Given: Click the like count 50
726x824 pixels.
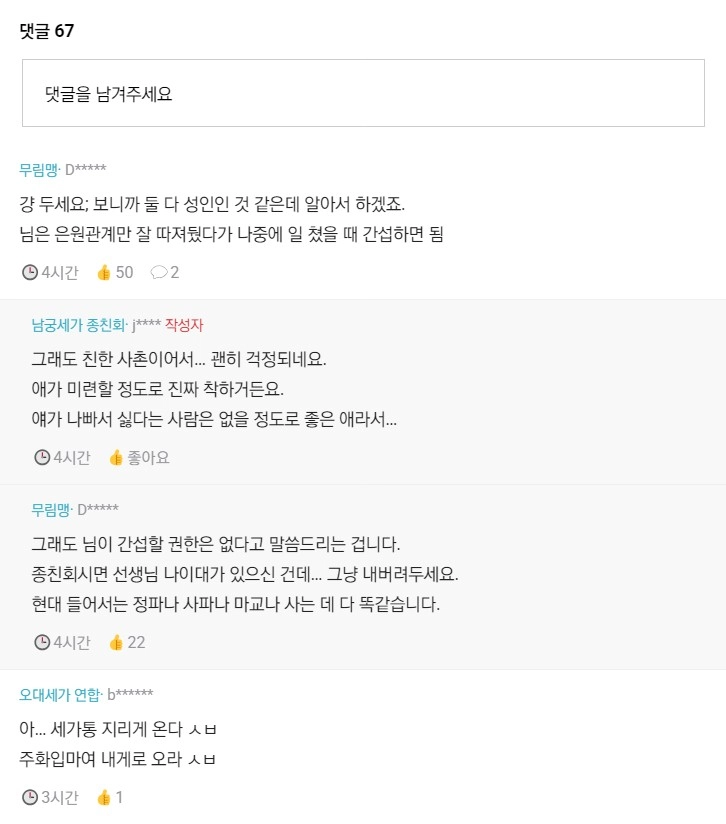Looking at the screenshot, I should coord(124,272).
